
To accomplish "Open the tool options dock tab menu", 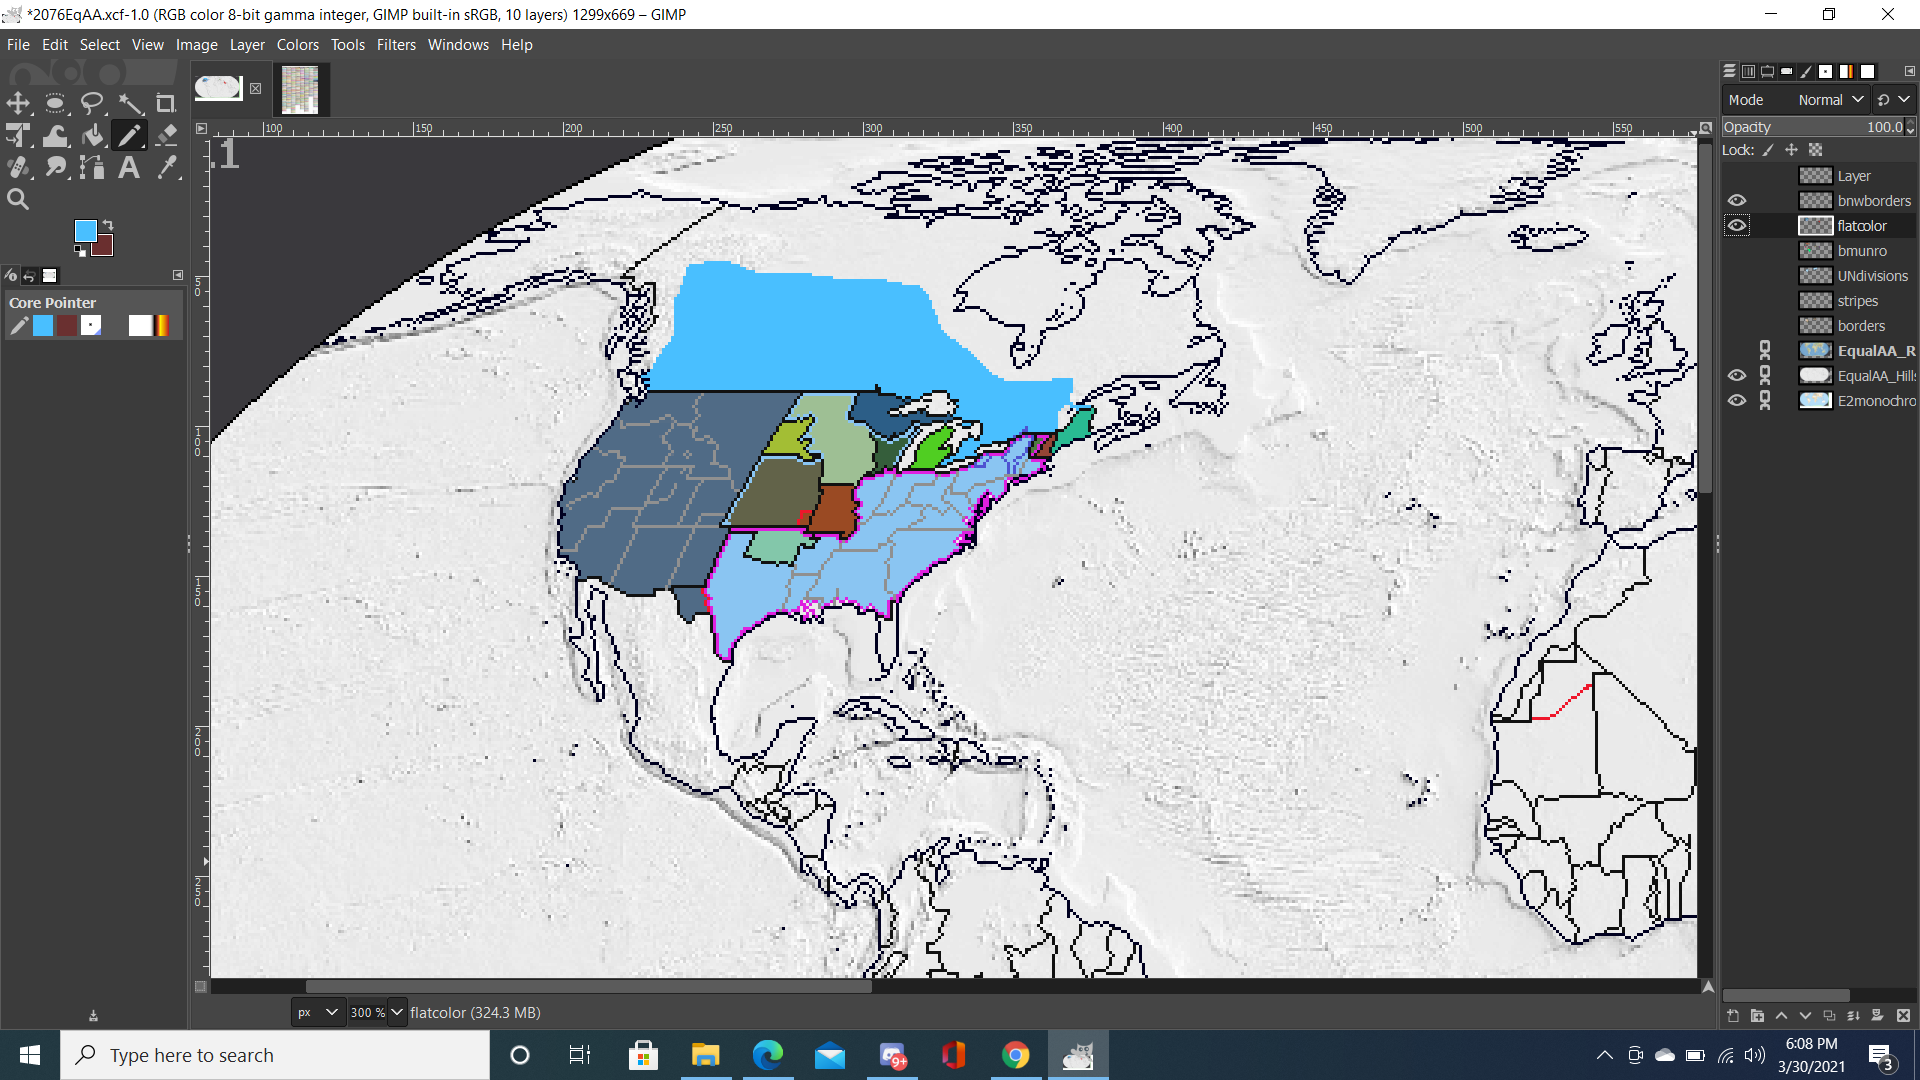I will (178, 275).
